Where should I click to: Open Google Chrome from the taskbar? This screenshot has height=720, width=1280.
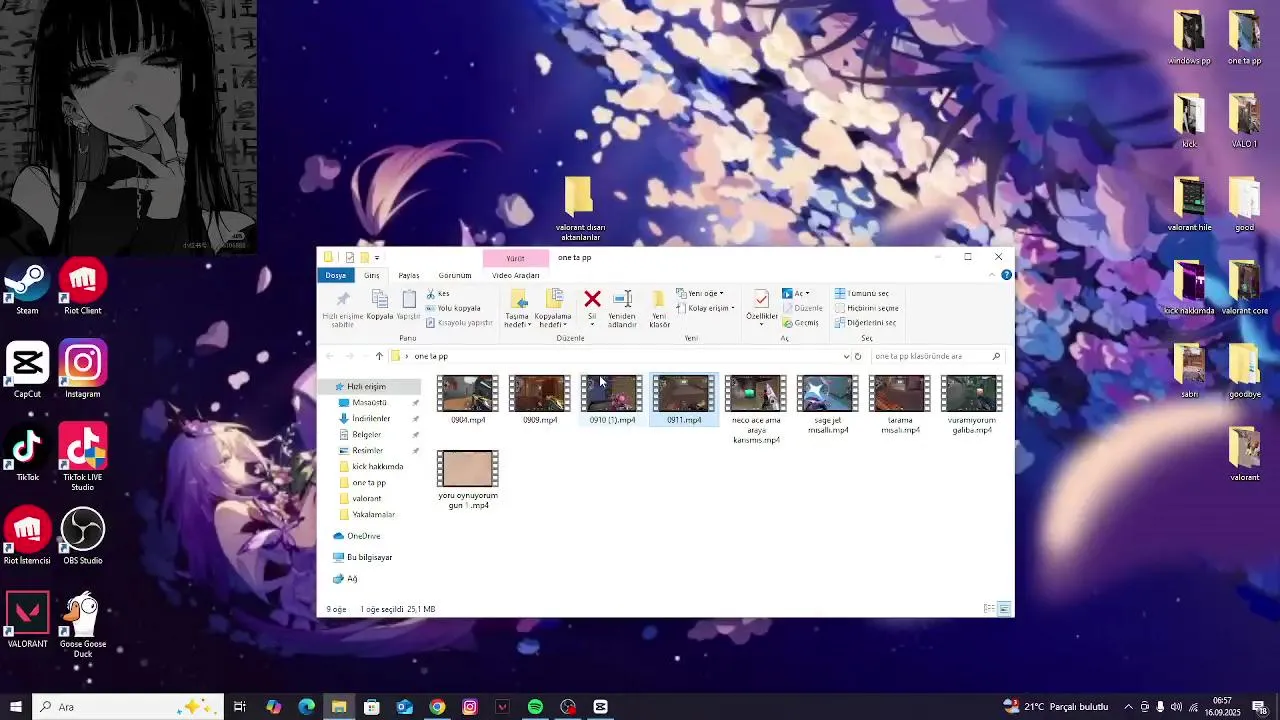(437, 707)
